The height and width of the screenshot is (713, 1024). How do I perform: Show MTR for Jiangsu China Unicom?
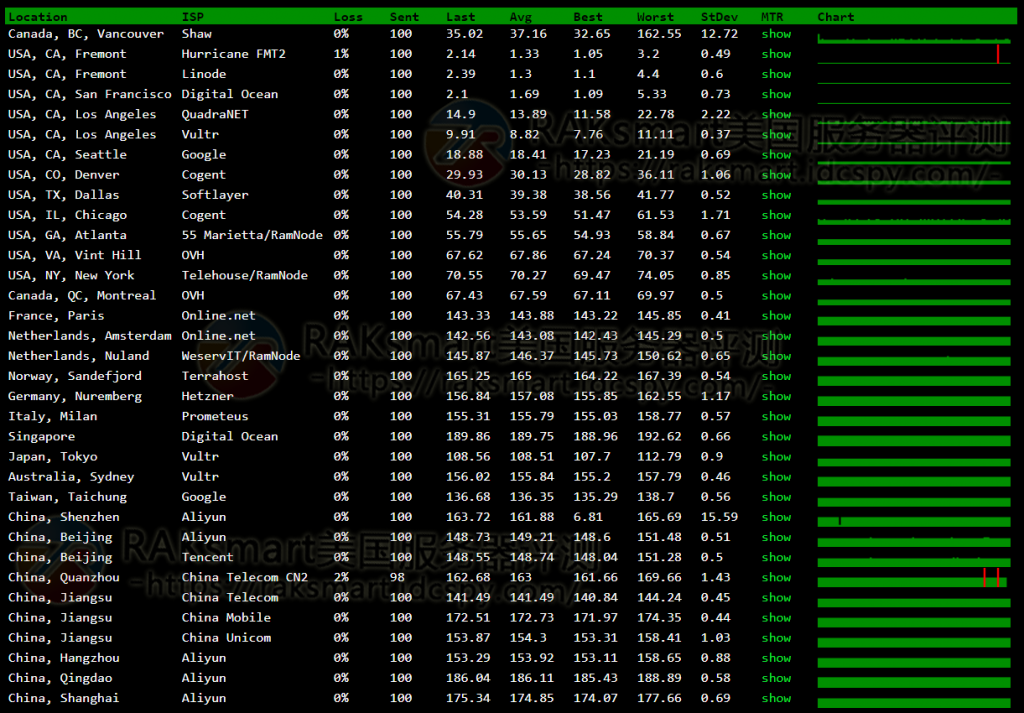click(776, 638)
